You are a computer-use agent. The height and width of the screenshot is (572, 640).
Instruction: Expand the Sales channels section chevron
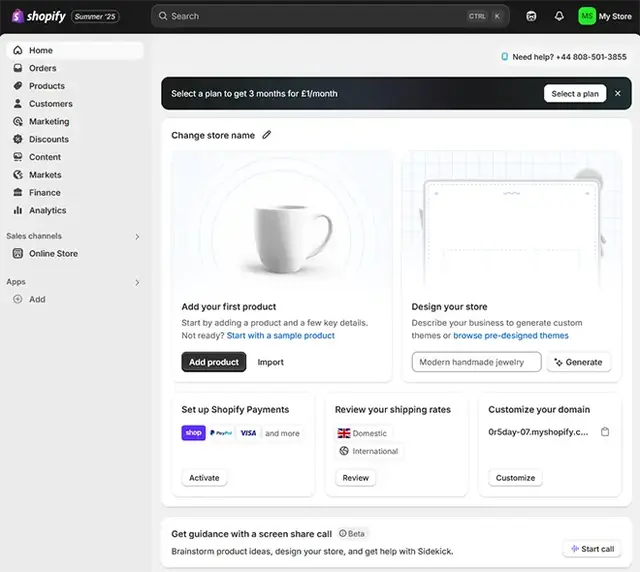(137, 236)
